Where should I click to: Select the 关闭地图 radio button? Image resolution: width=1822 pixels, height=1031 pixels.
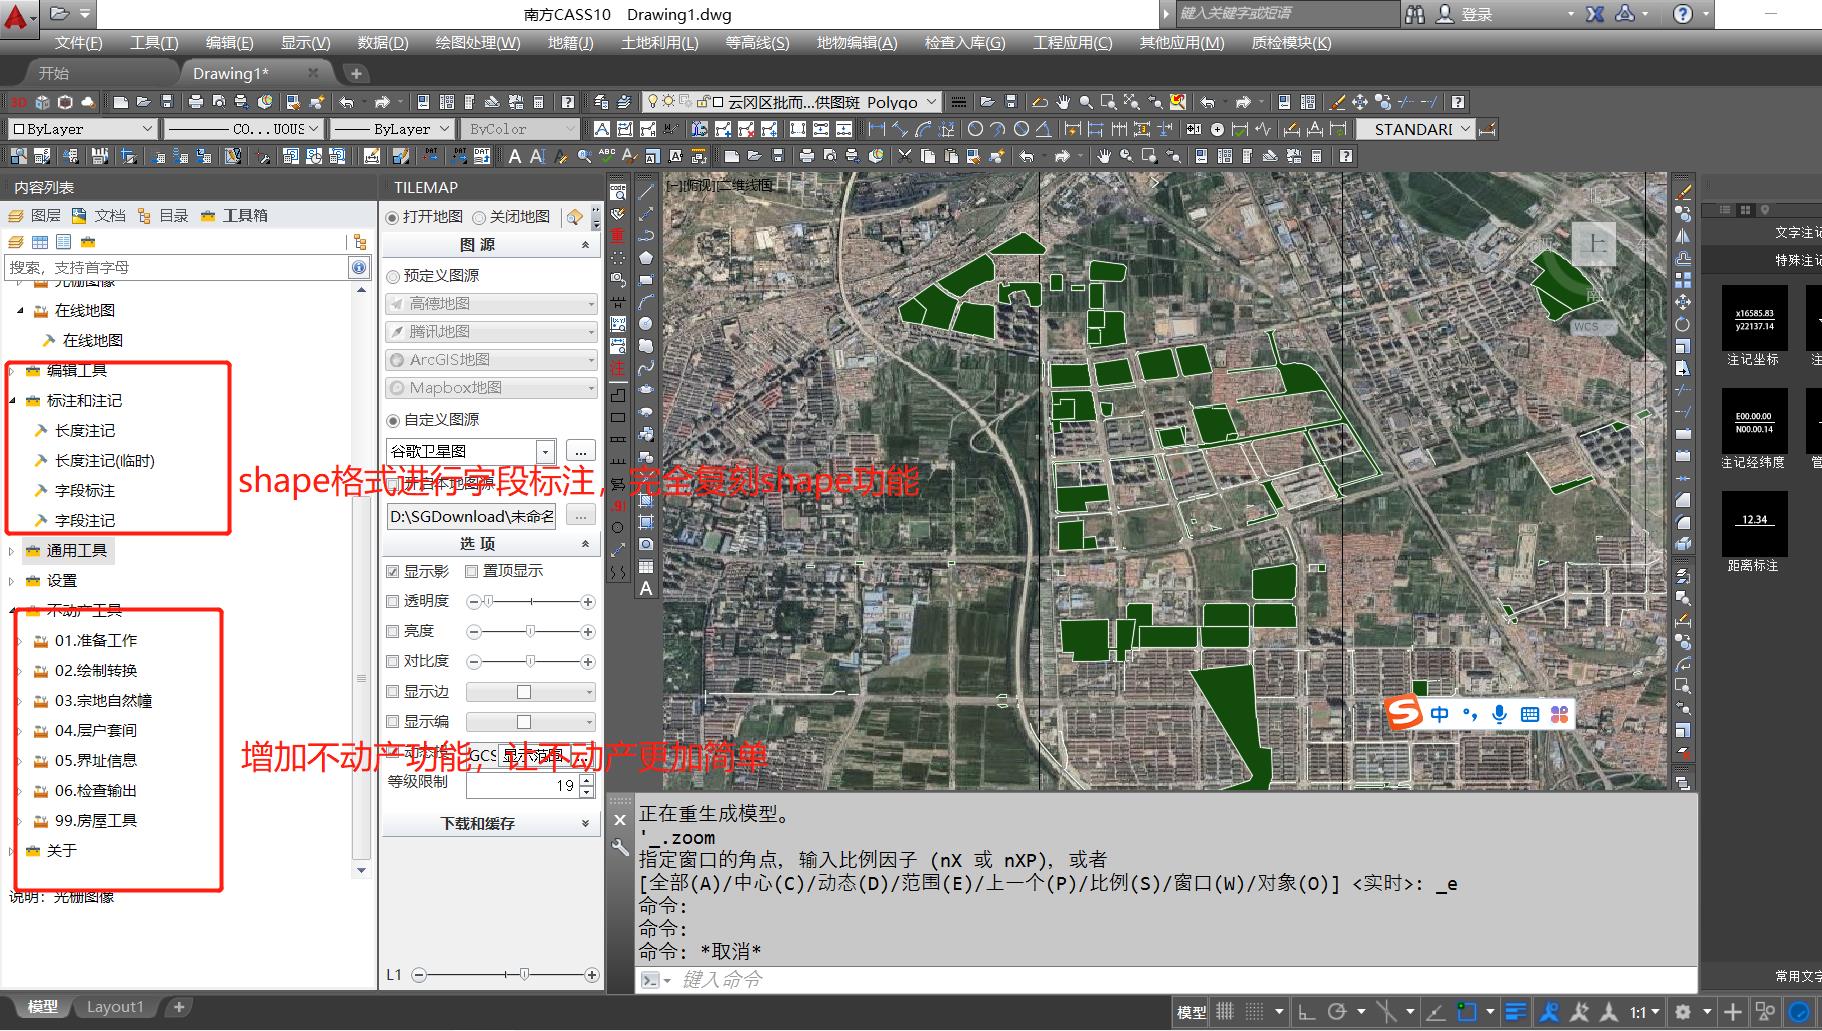coord(479,217)
